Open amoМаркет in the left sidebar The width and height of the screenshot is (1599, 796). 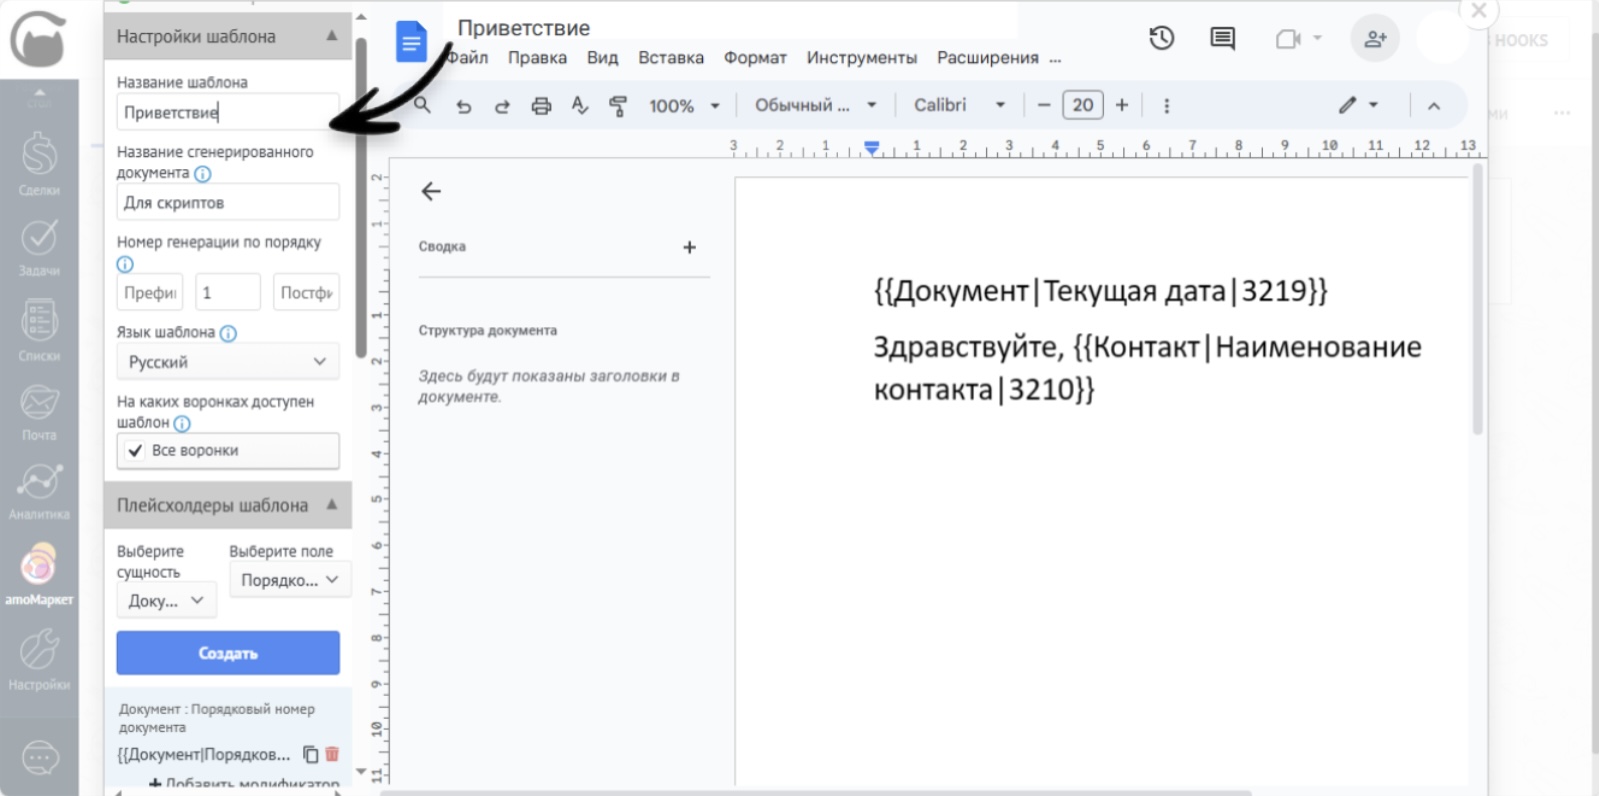click(x=39, y=574)
